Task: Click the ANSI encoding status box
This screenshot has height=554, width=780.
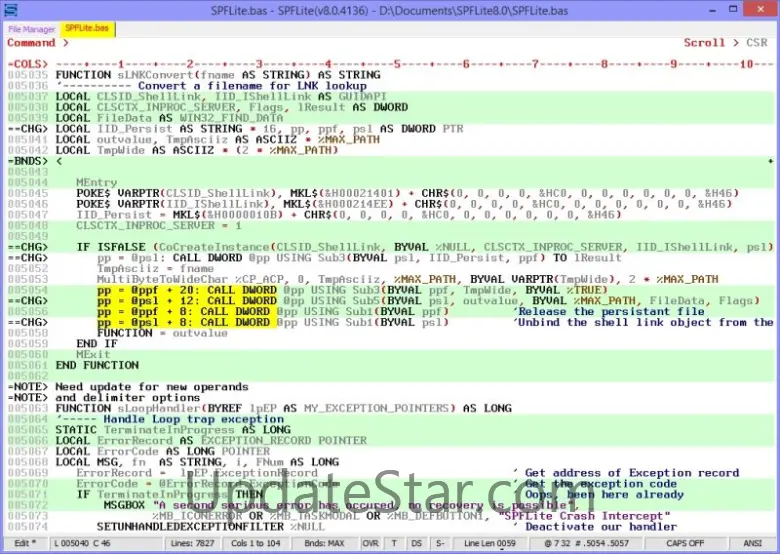Action: click(x=752, y=543)
